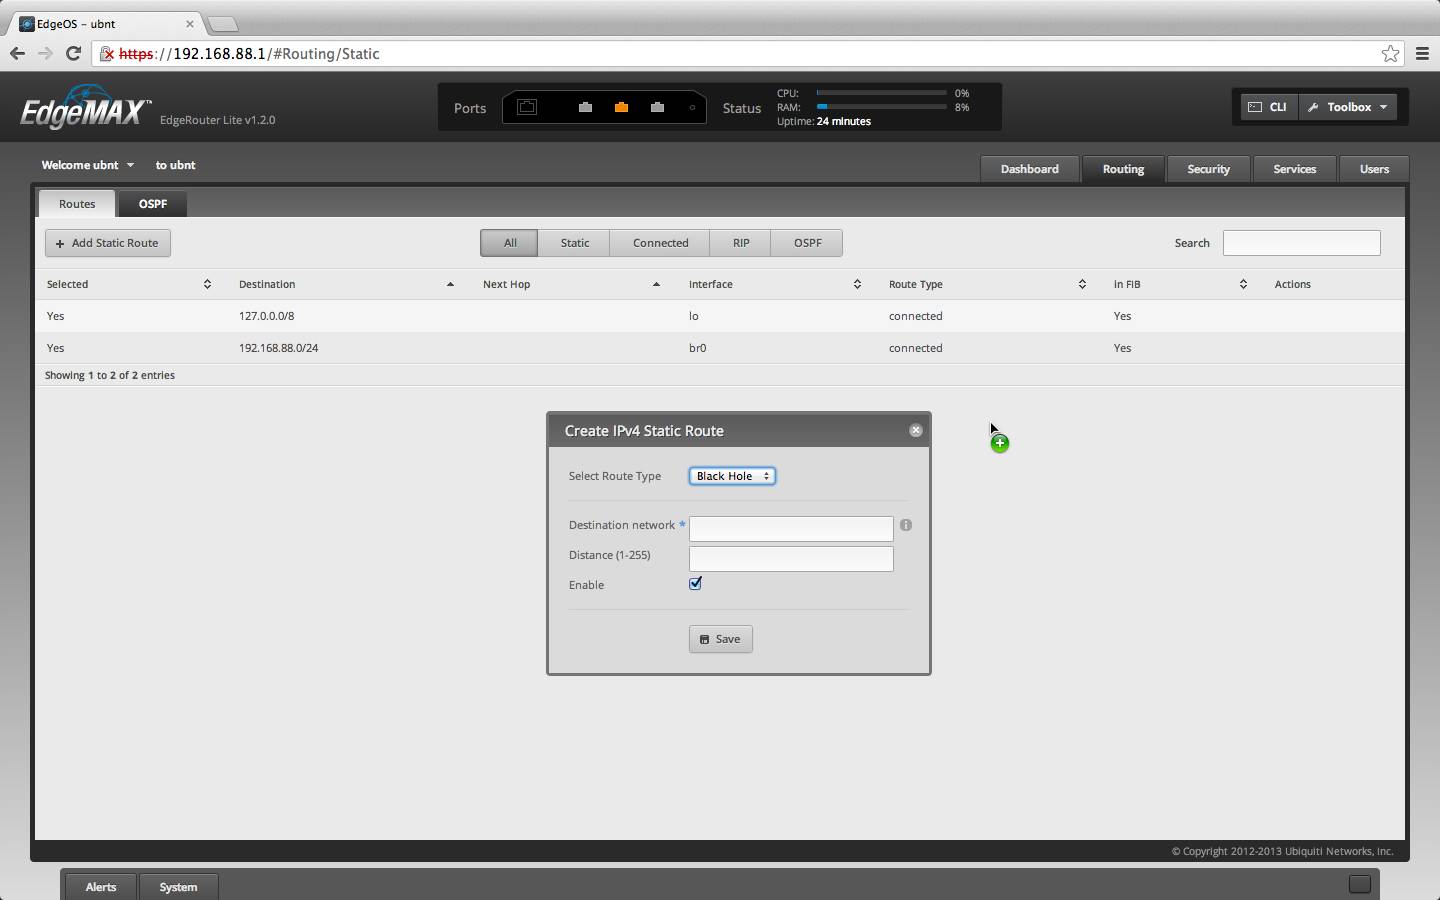Close the Create IPv4 Static Route dialog

click(915, 430)
